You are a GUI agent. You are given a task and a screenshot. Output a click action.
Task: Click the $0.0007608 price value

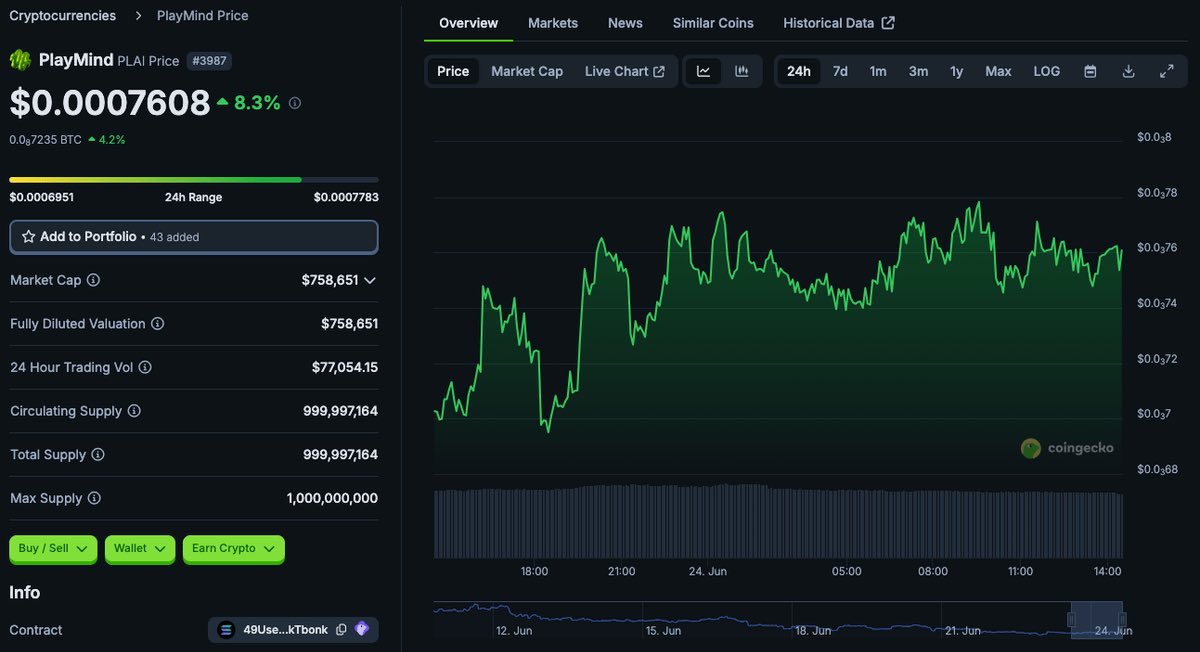[110, 103]
